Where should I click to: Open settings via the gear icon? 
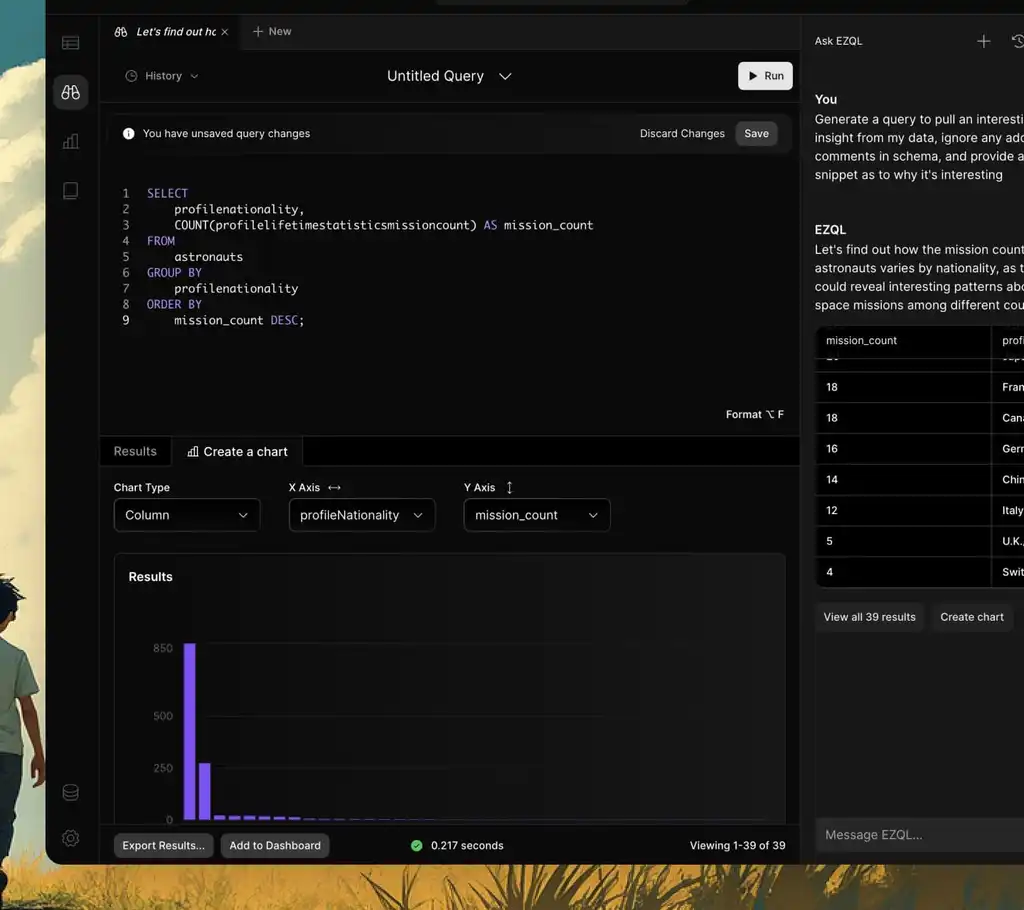click(x=70, y=838)
